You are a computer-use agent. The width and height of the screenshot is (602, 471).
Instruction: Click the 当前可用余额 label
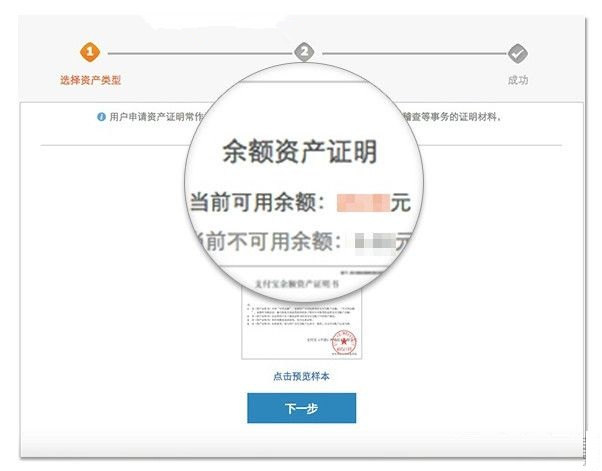(258, 202)
